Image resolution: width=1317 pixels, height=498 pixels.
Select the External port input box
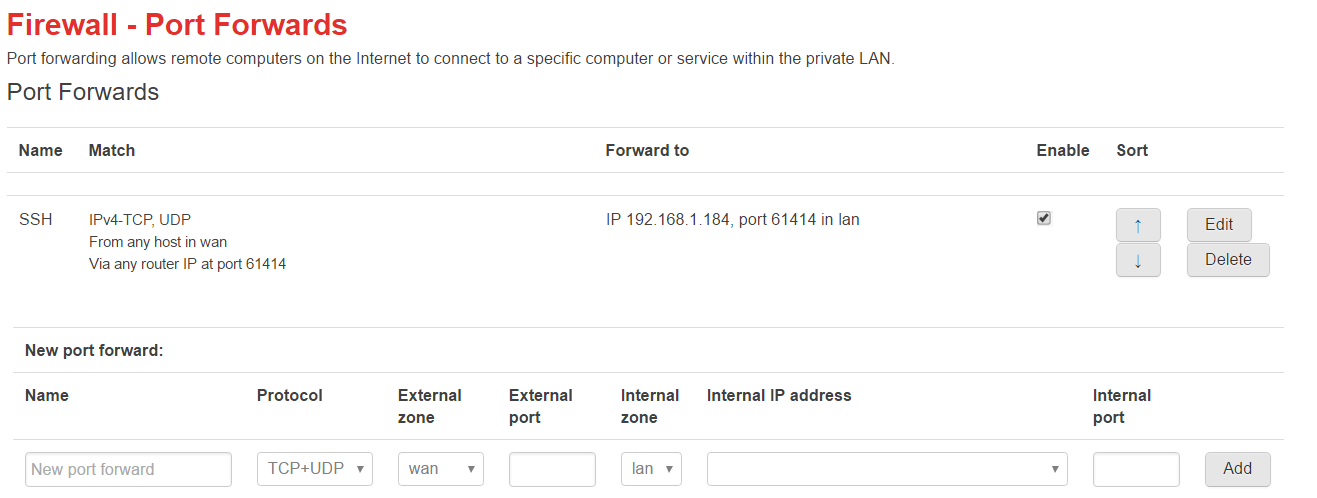click(552, 469)
